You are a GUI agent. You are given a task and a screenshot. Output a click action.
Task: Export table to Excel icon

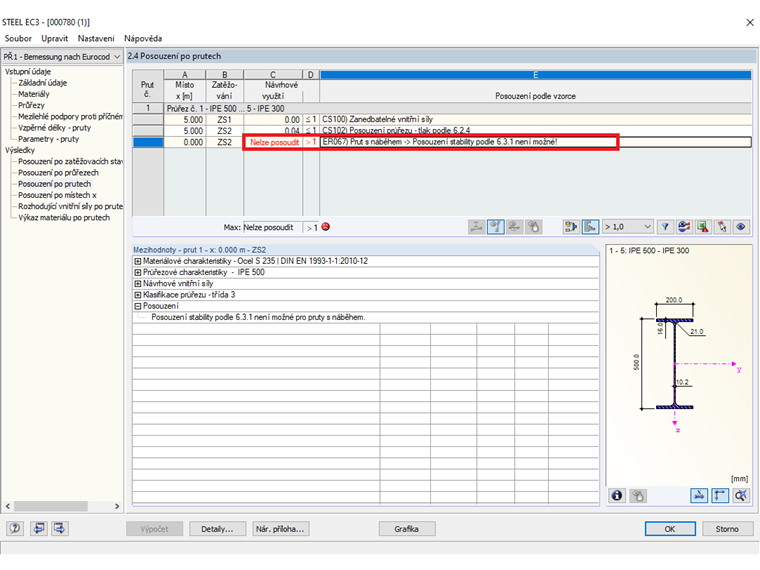click(x=703, y=227)
